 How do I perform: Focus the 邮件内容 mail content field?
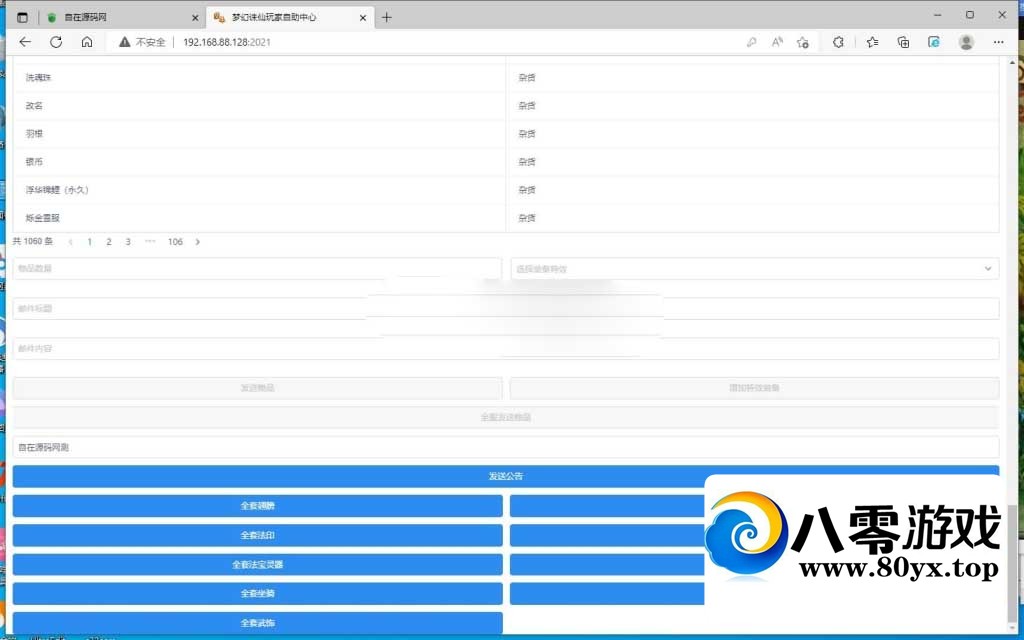click(x=505, y=348)
